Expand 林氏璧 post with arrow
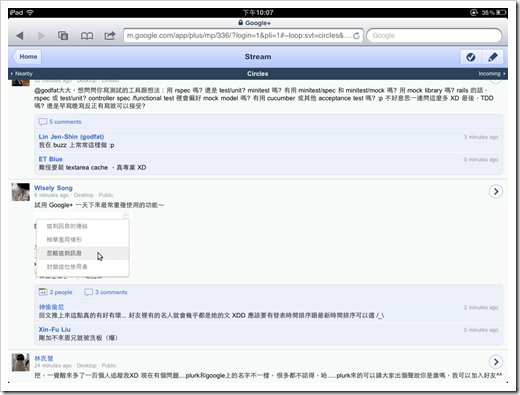The image size is (520, 395). click(496, 362)
